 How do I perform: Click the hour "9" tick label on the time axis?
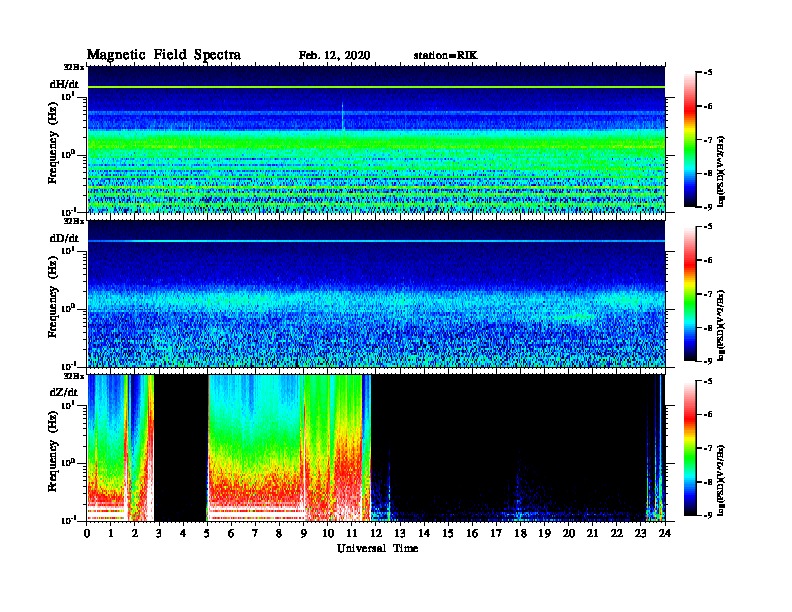tap(304, 533)
